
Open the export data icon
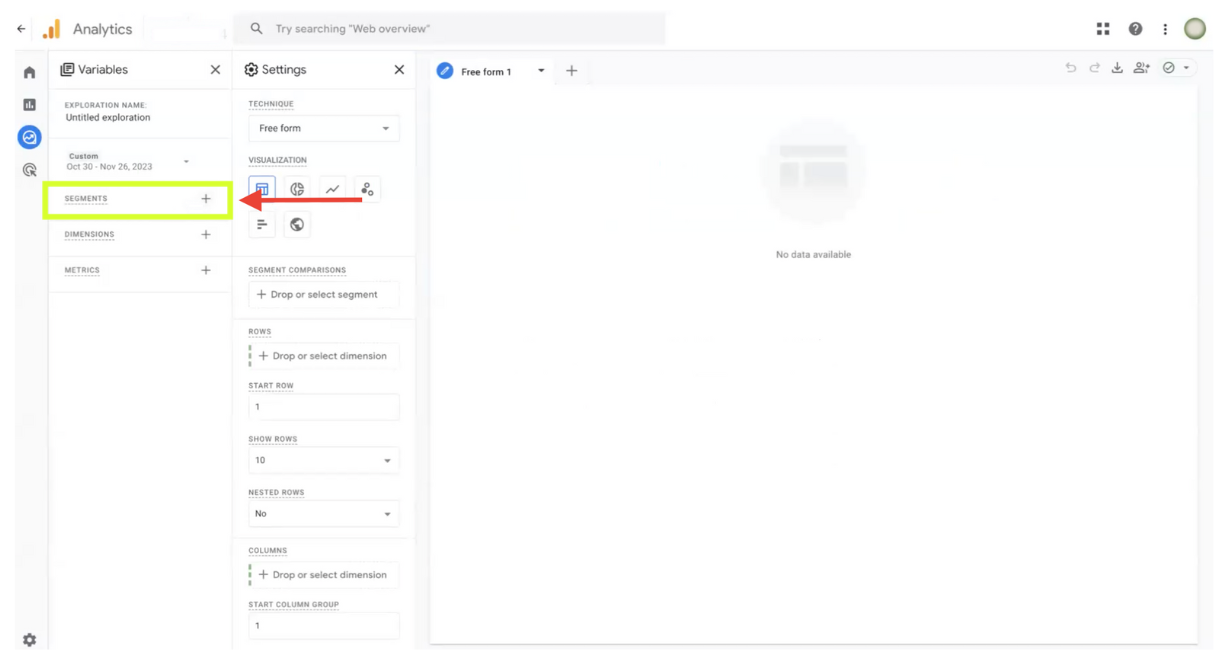(x=1117, y=66)
